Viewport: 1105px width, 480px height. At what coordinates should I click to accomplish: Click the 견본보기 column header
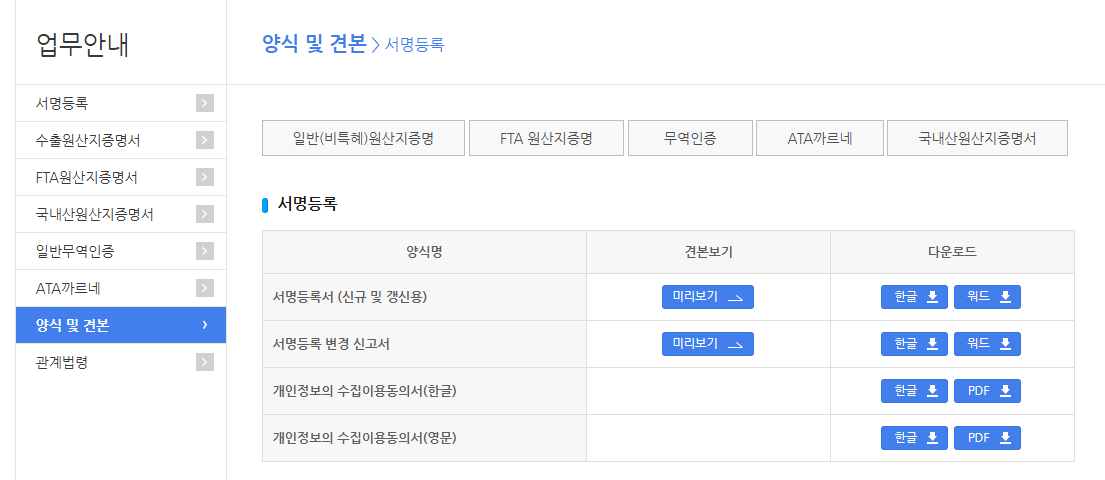tap(708, 252)
